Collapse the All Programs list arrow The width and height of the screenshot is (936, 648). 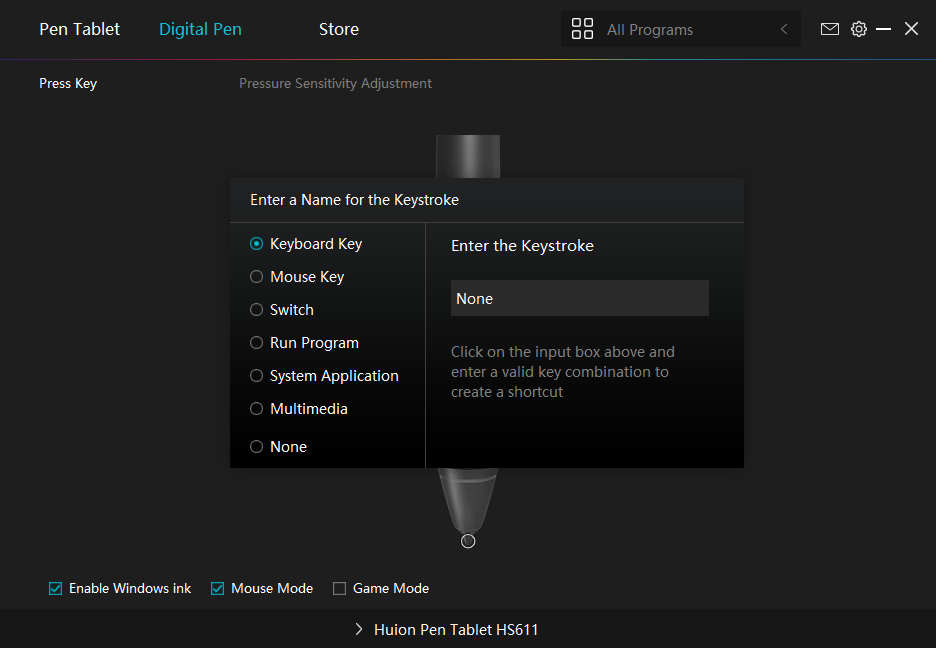(x=784, y=29)
